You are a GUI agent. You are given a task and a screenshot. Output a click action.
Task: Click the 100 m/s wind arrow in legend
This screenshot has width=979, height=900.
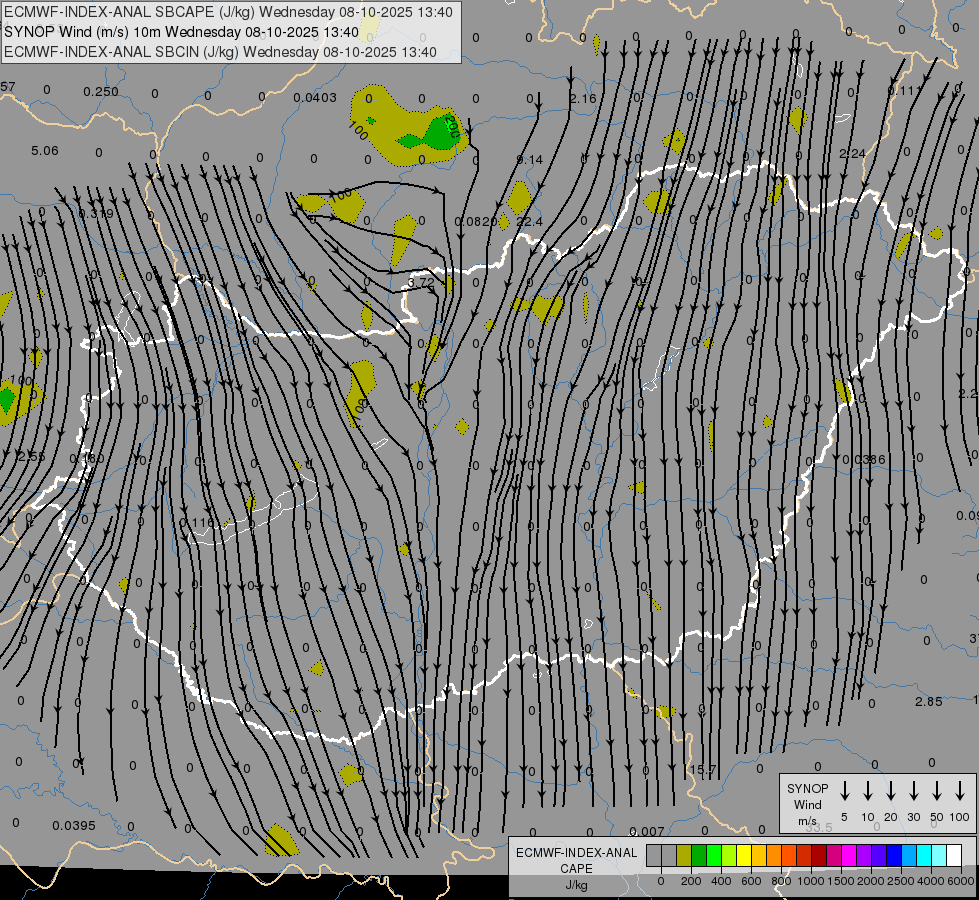tap(960, 791)
